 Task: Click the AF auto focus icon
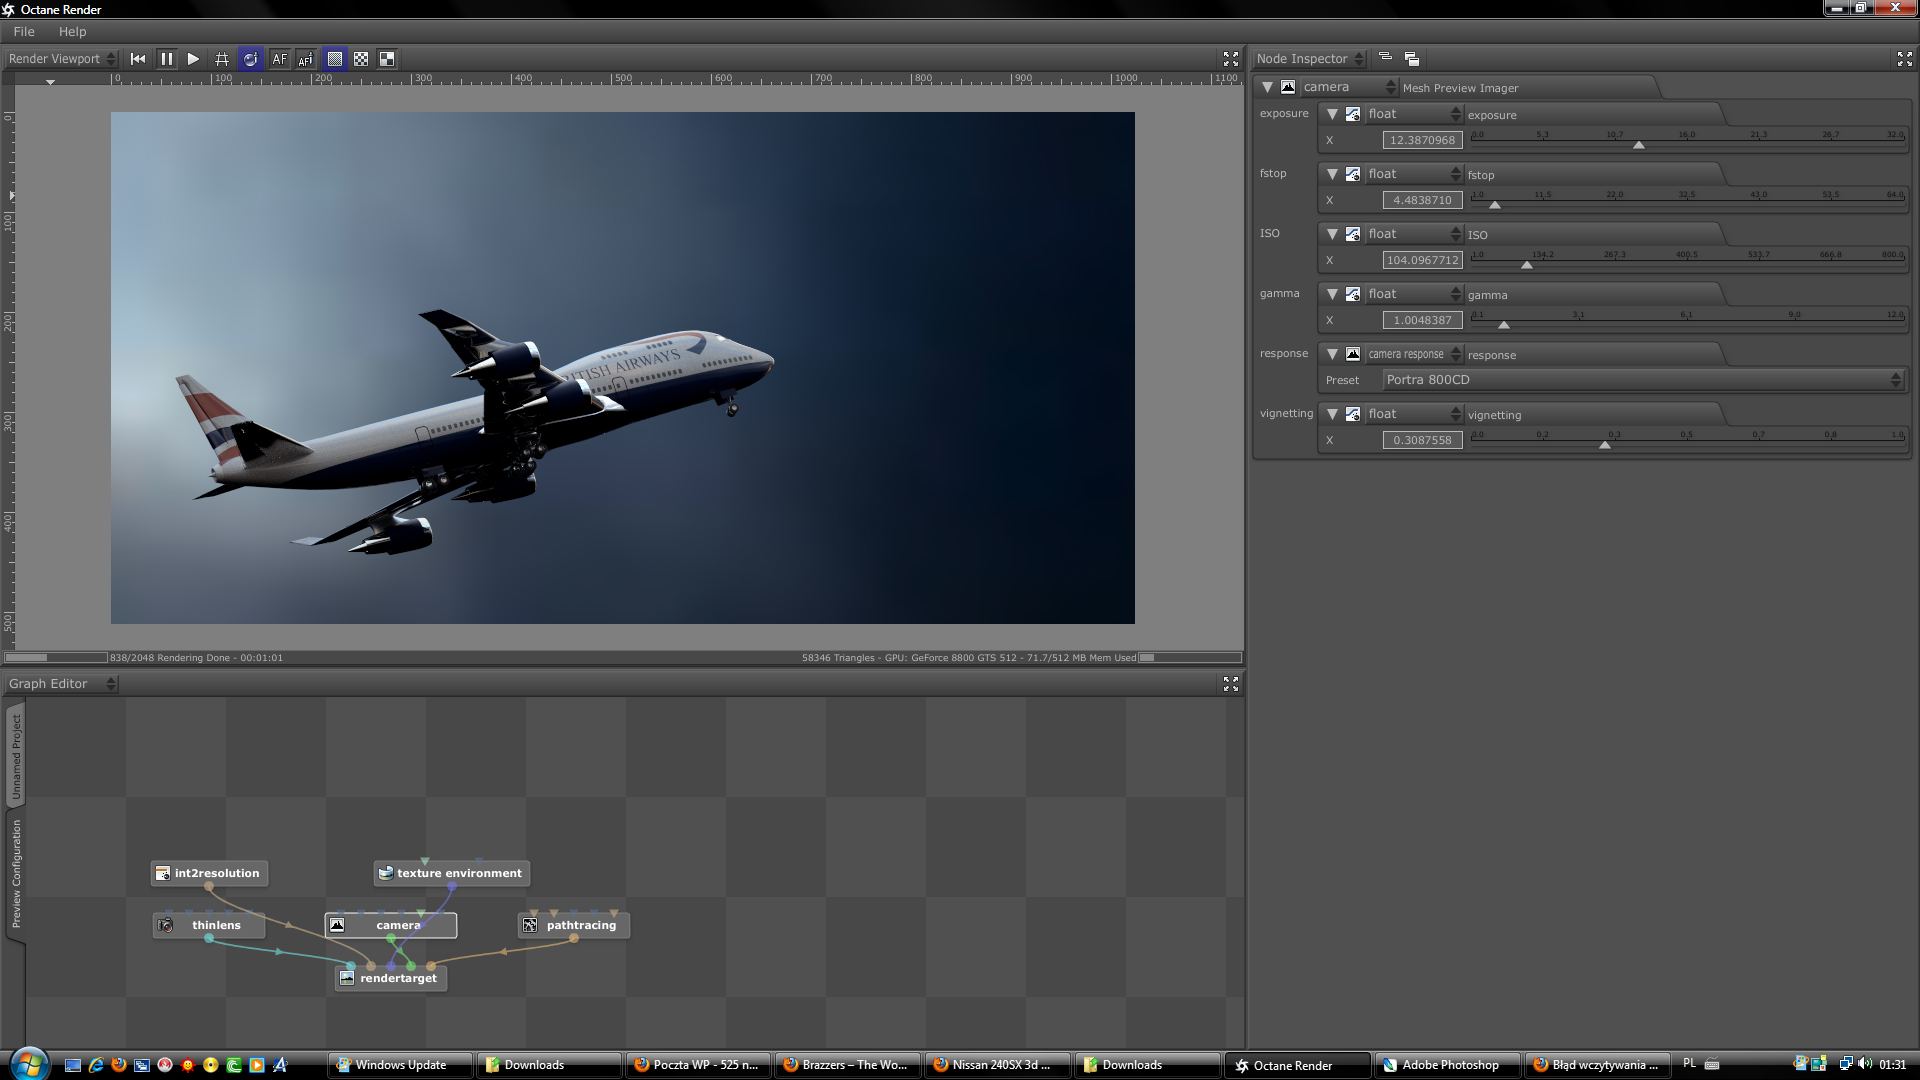pos(279,59)
